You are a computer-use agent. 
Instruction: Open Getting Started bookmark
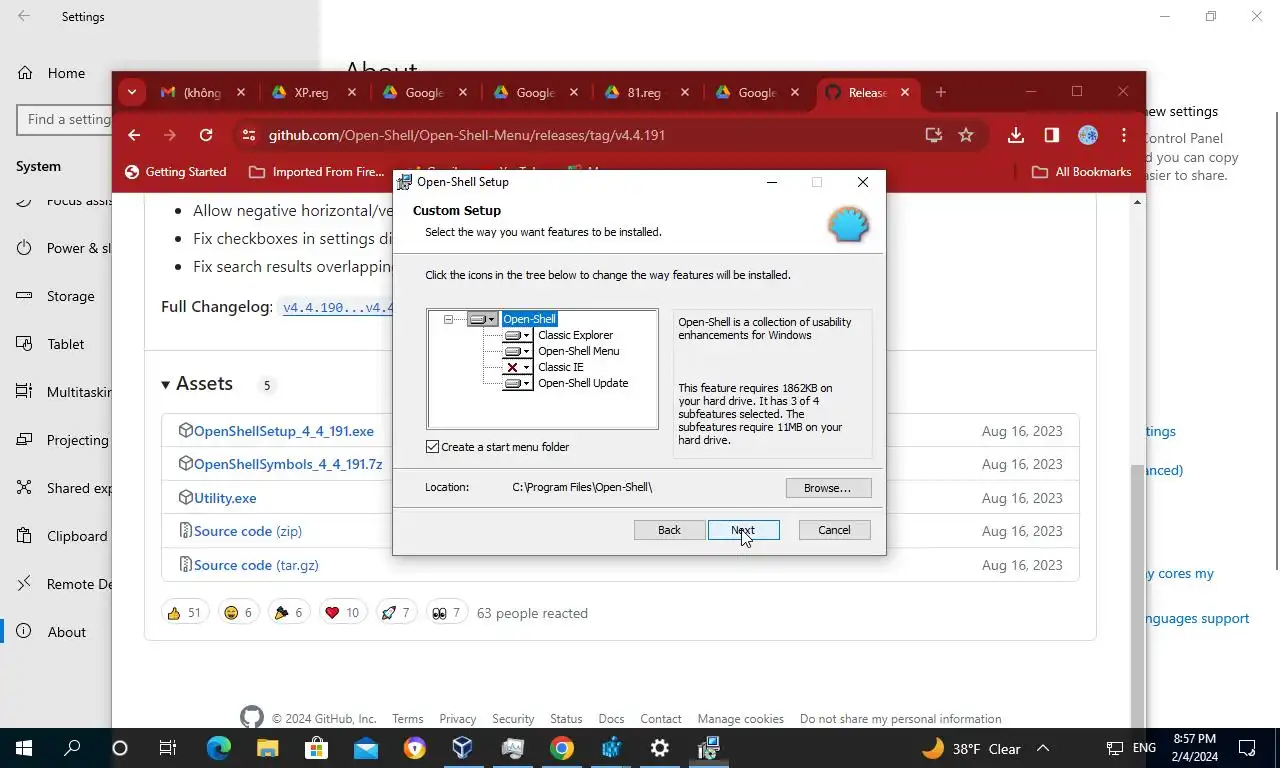click(x=175, y=172)
